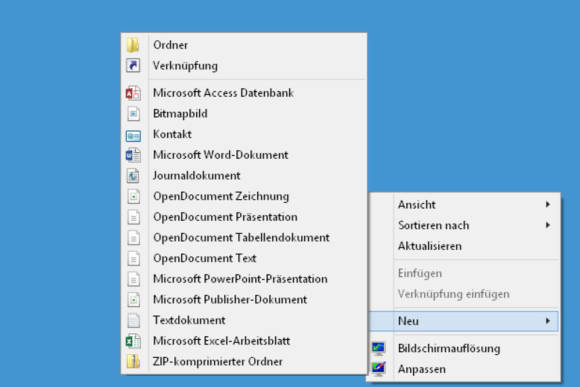Select Bitmapbild from the Neu submenu
580x387 pixels.
click(x=244, y=114)
